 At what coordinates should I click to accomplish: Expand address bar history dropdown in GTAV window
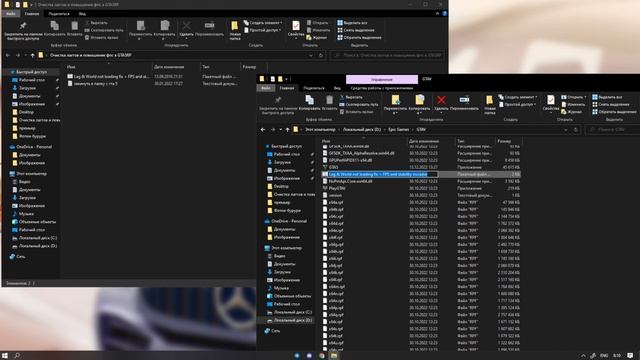point(566,130)
